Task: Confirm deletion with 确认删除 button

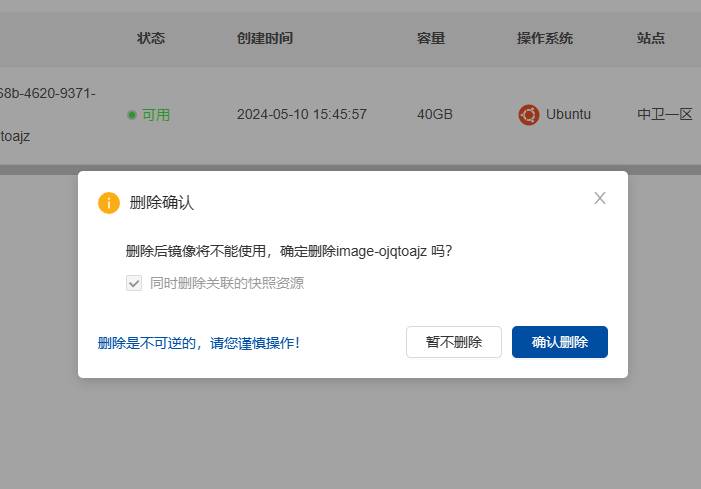Action: click(560, 342)
